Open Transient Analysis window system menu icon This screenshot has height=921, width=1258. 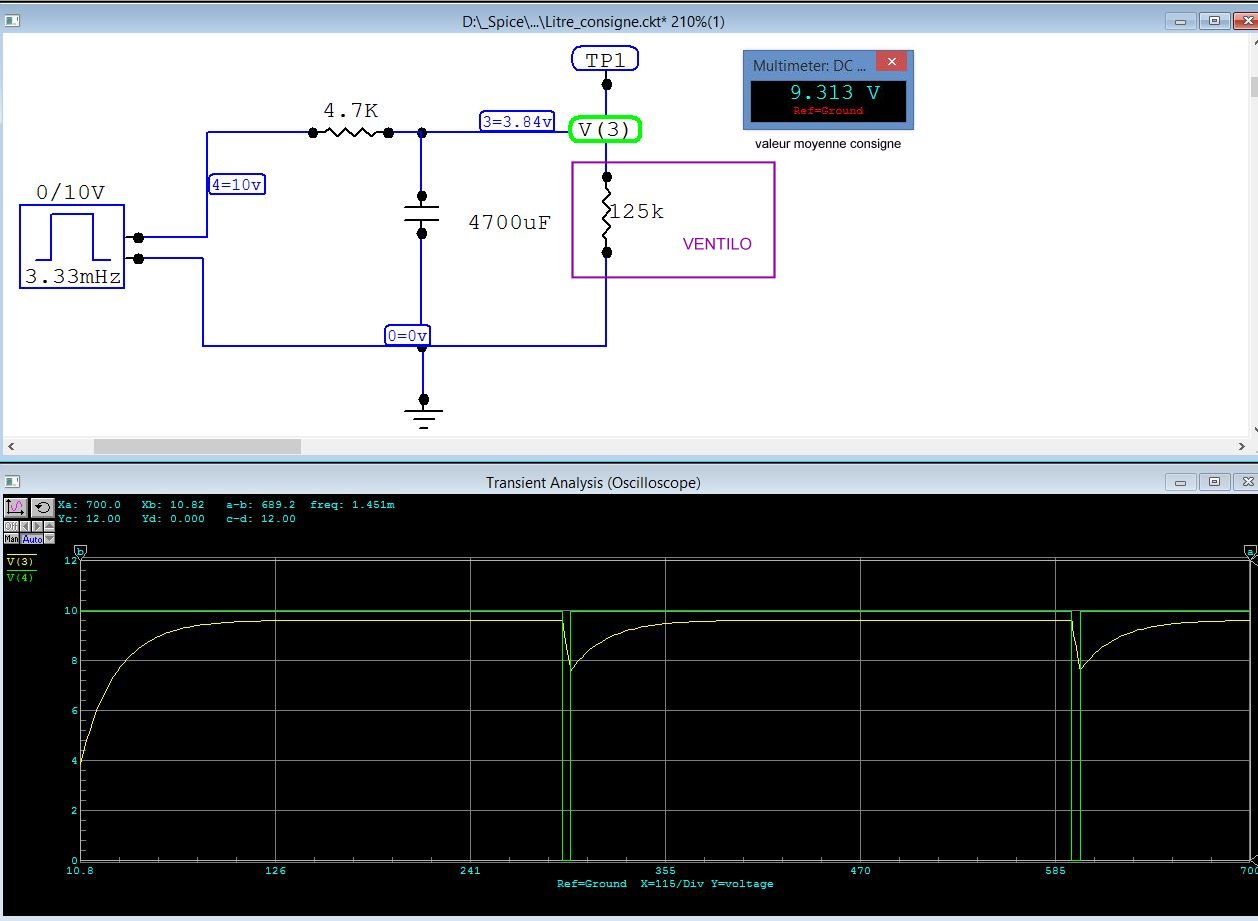(13, 482)
